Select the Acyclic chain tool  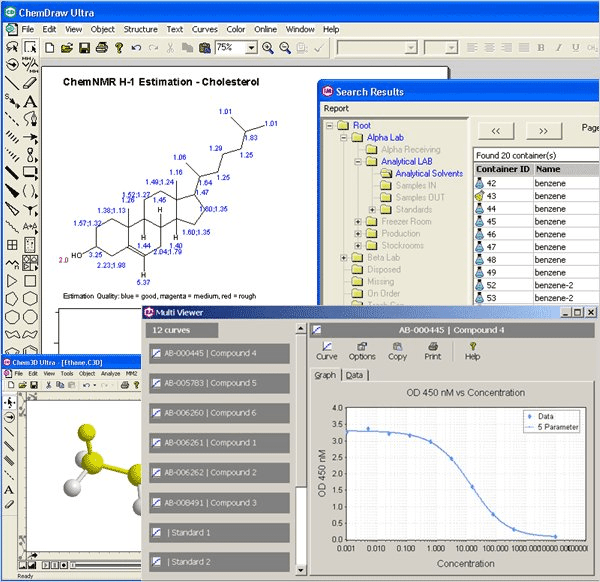pyautogui.click(x=12, y=263)
